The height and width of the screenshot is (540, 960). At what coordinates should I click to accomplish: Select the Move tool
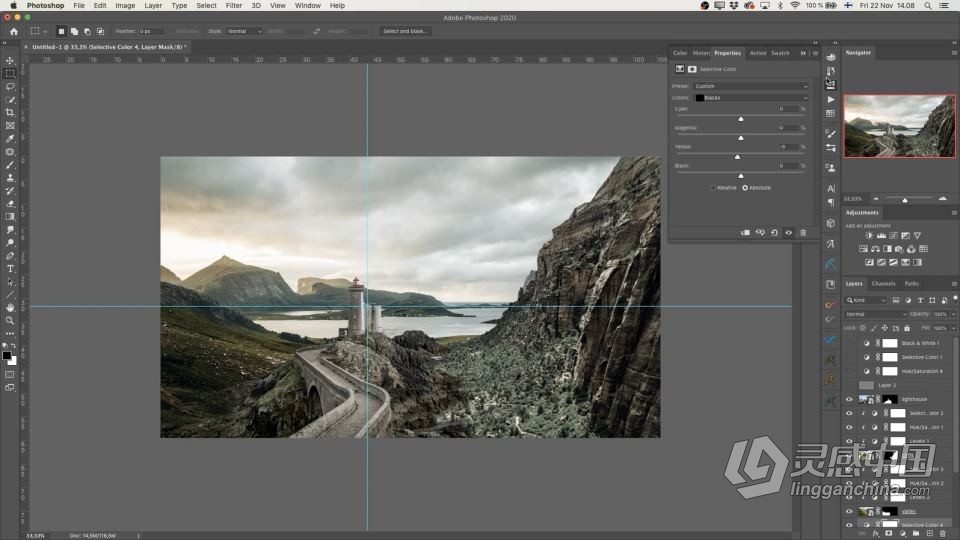point(10,61)
